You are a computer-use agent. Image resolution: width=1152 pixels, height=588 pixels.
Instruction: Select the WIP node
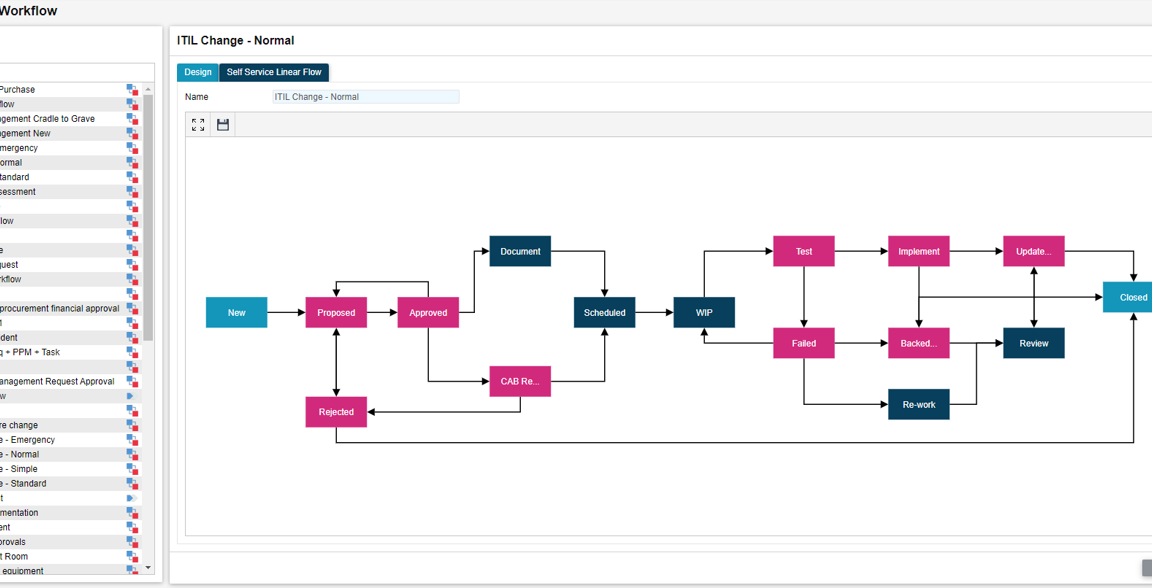[704, 312]
